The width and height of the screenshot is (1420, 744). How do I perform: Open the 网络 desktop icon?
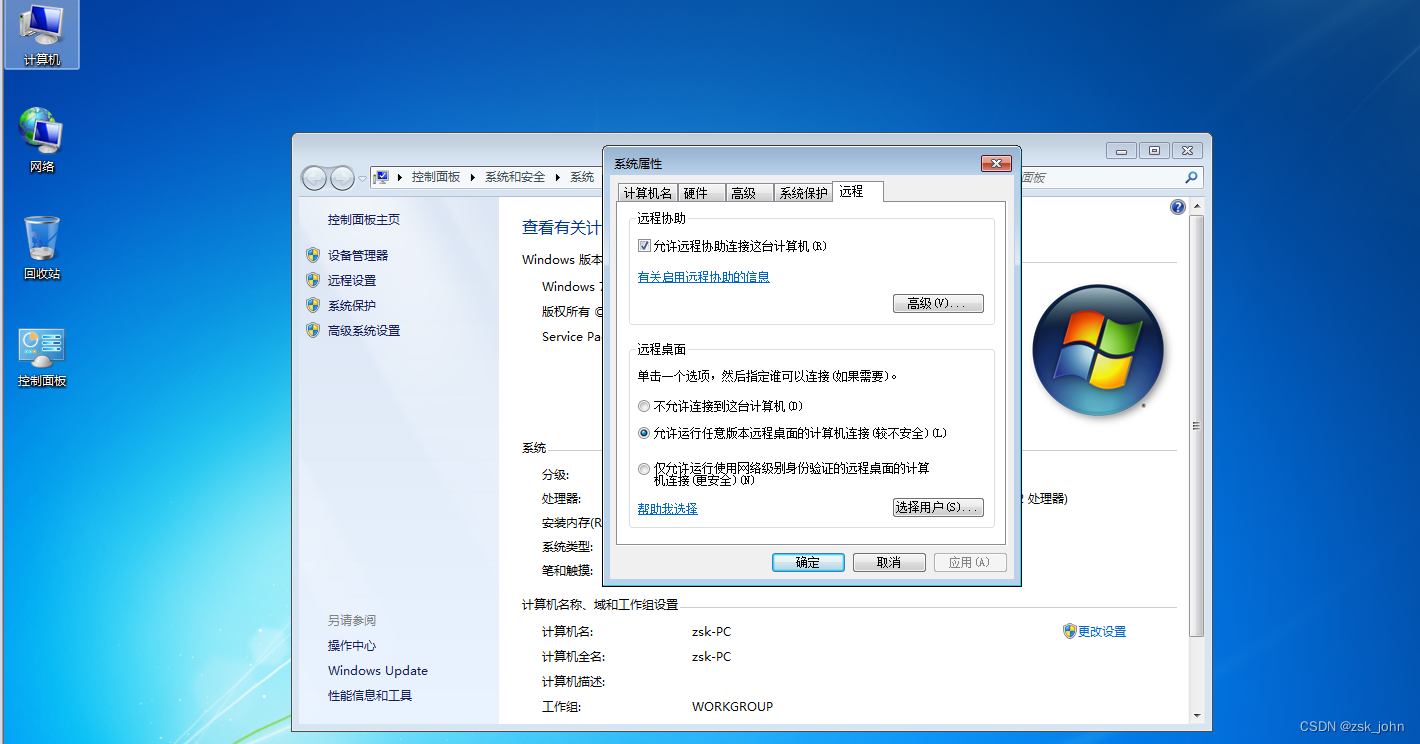point(41,141)
